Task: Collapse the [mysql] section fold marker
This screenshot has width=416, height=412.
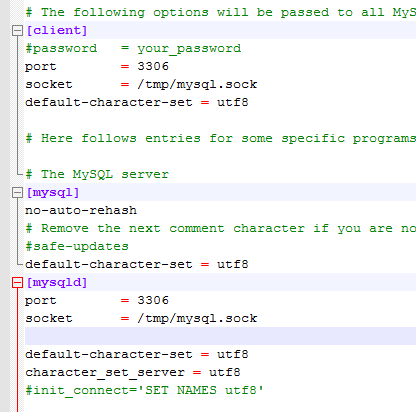Action: click(x=17, y=193)
